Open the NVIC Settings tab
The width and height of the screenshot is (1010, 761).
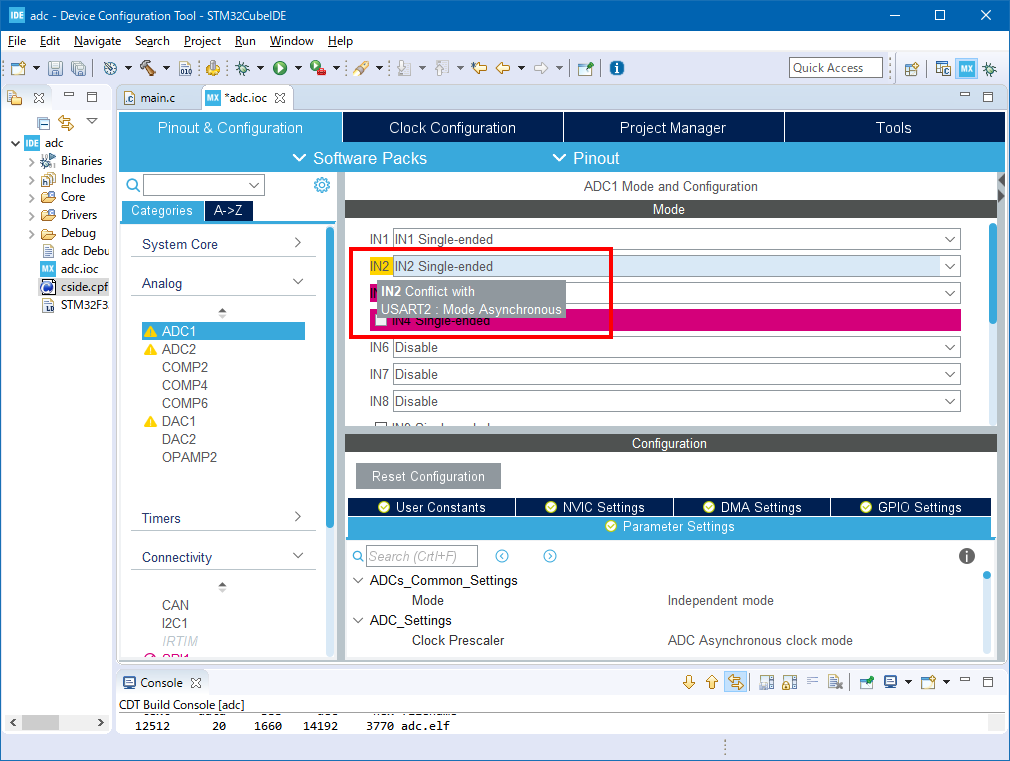[595, 507]
